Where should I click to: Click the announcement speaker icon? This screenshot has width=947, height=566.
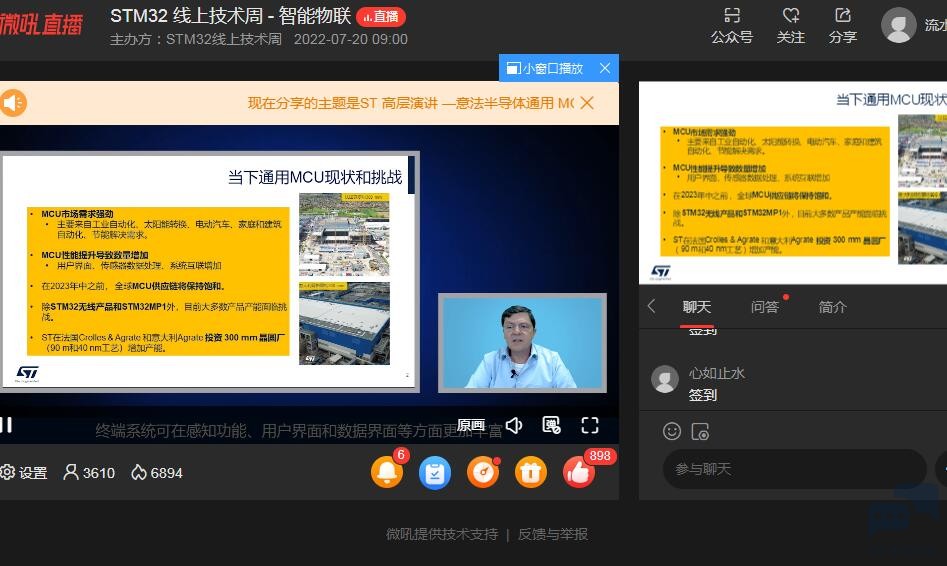pyautogui.click(x=12, y=103)
